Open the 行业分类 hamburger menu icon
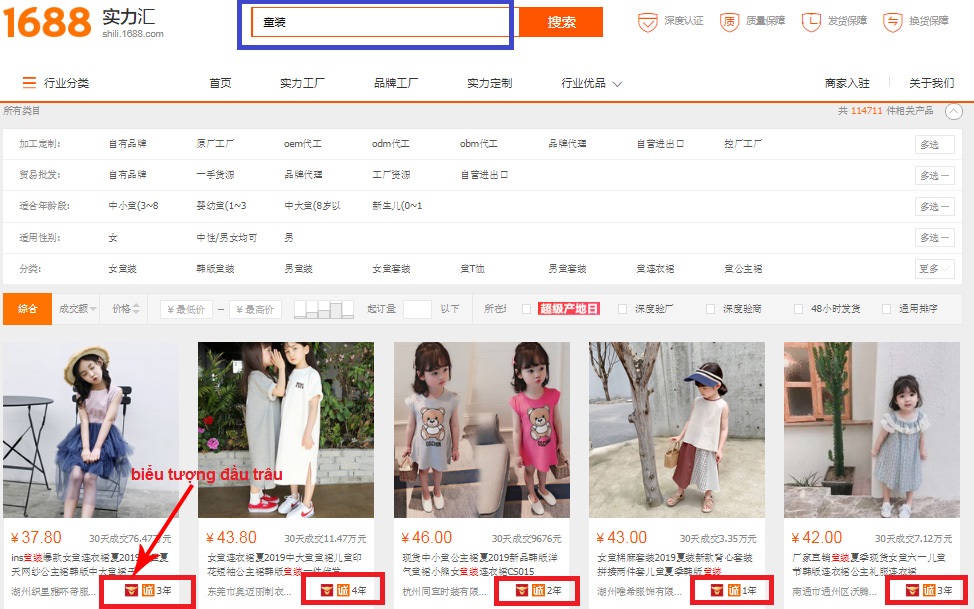Image resolution: width=974 pixels, height=609 pixels. pos(29,83)
